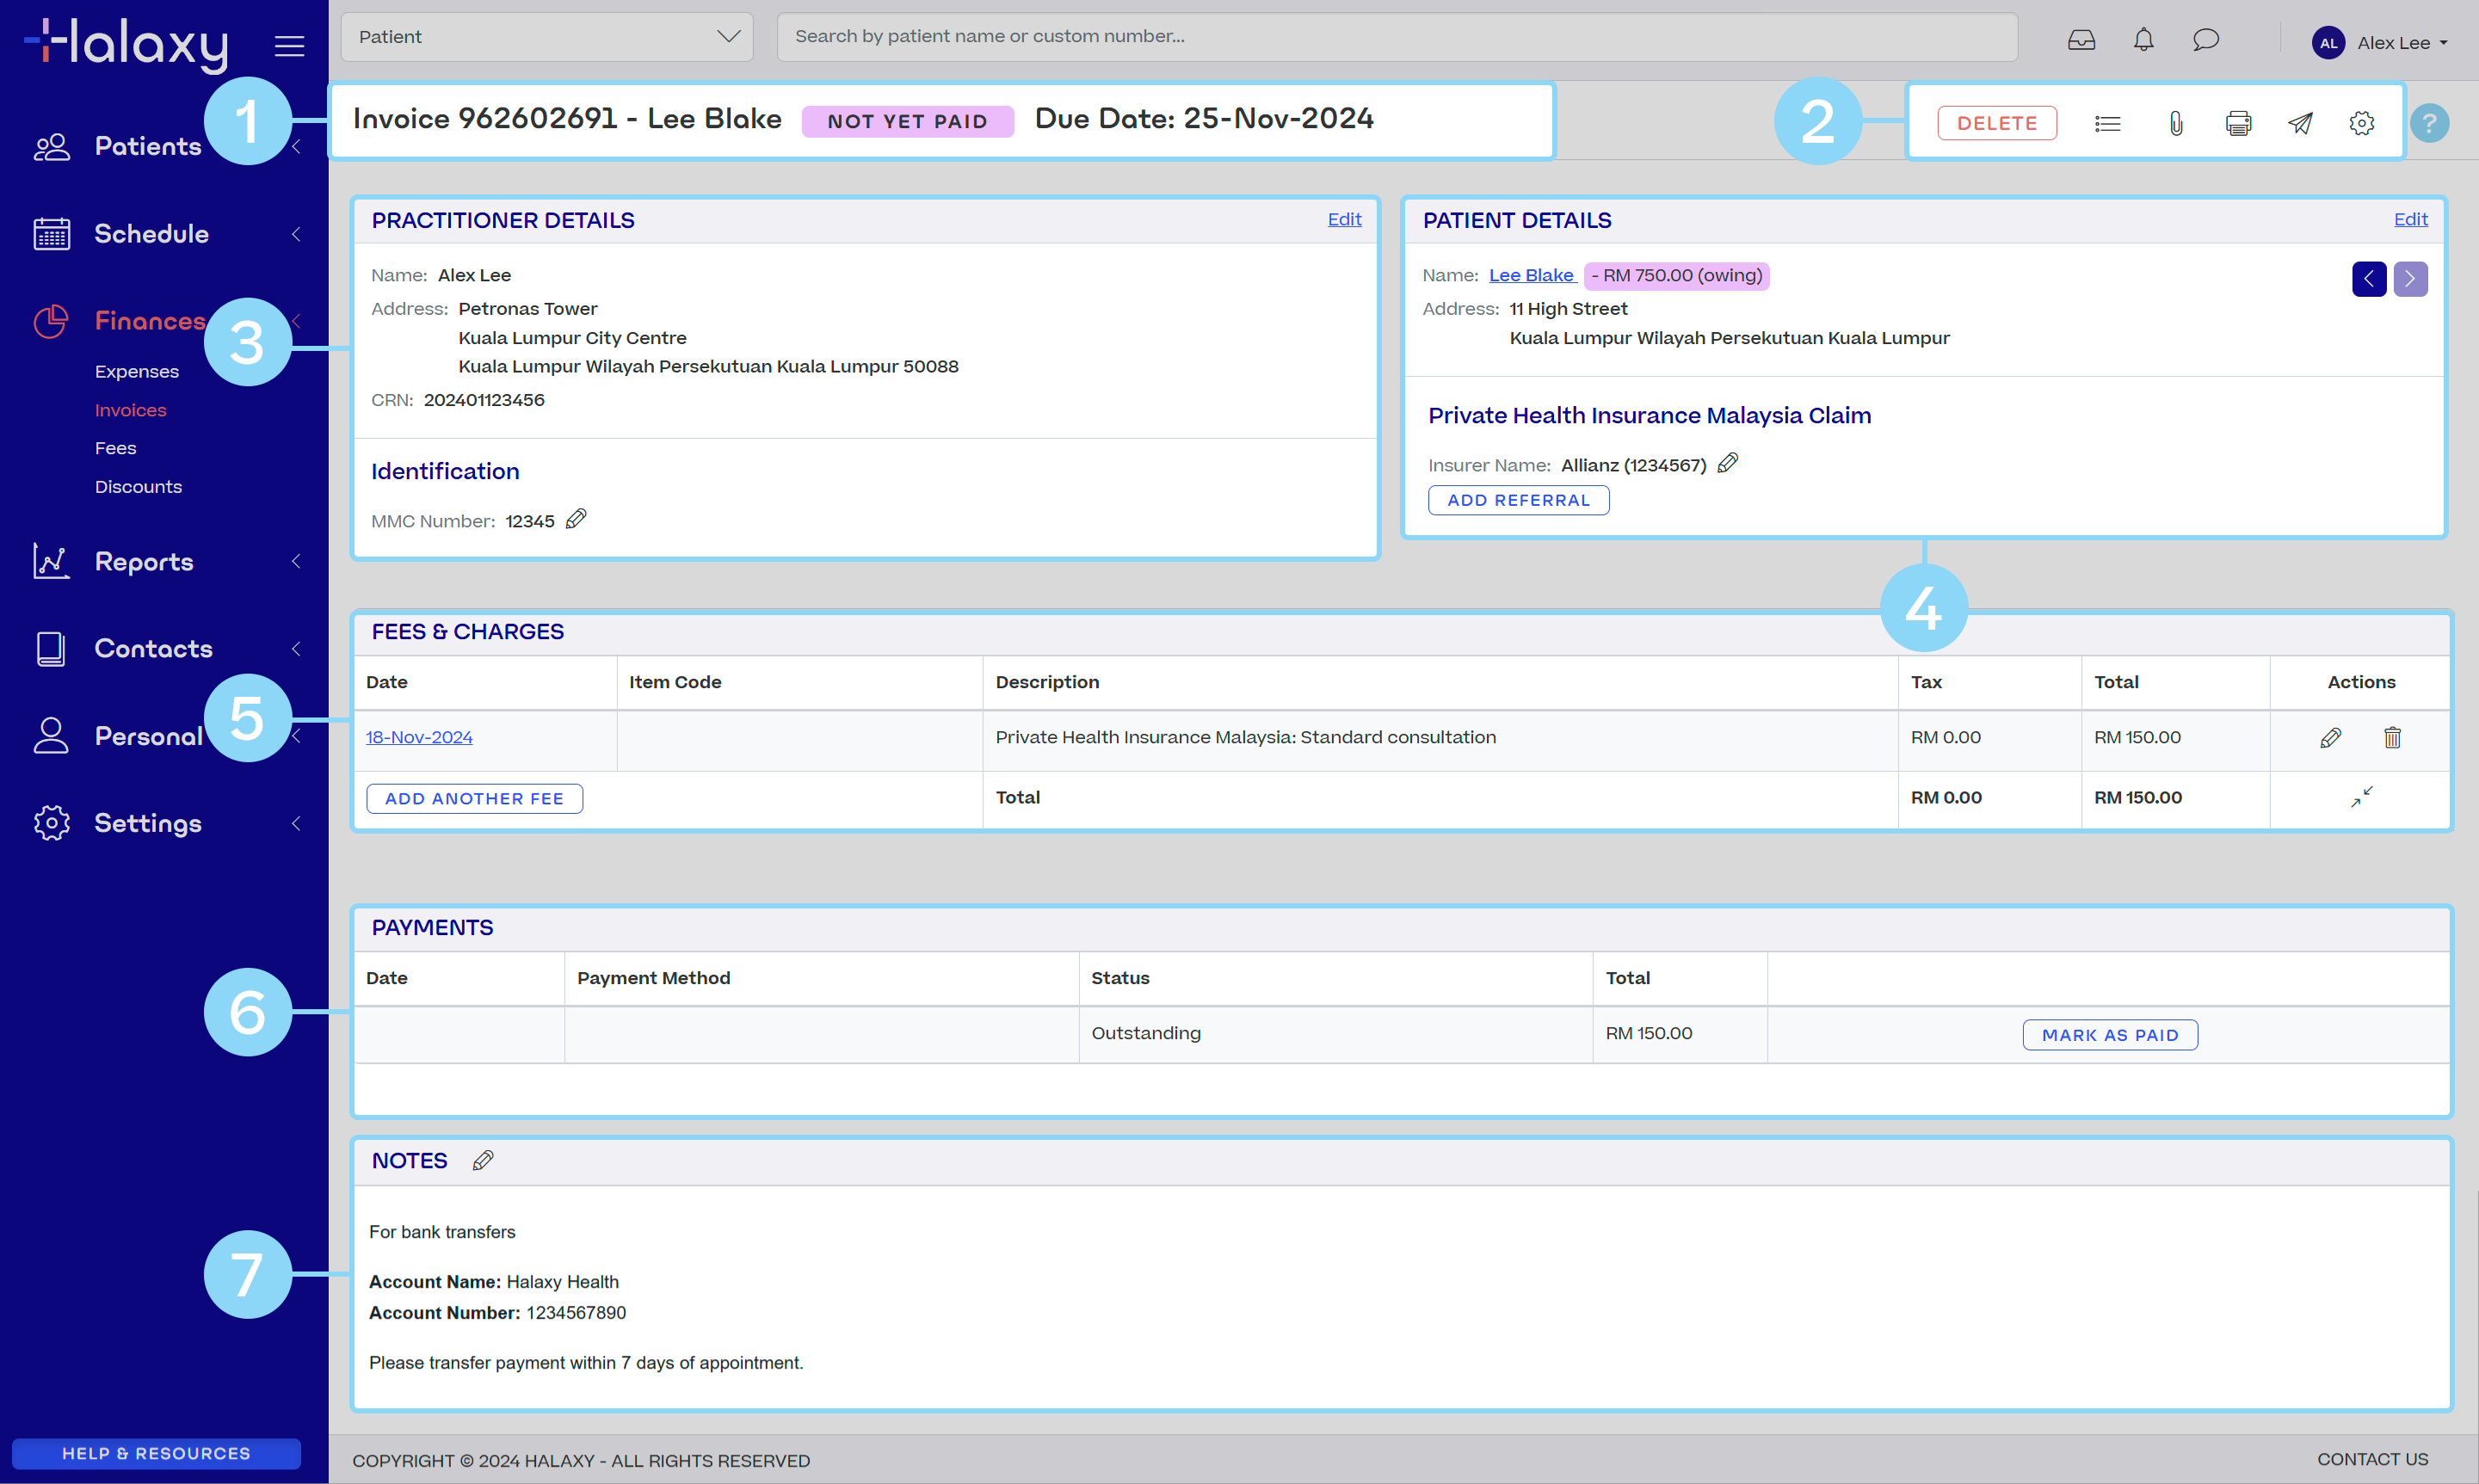Click the NOT YET PAID status badge
This screenshot has width=2479, height=1484.
tap(907, 121)
